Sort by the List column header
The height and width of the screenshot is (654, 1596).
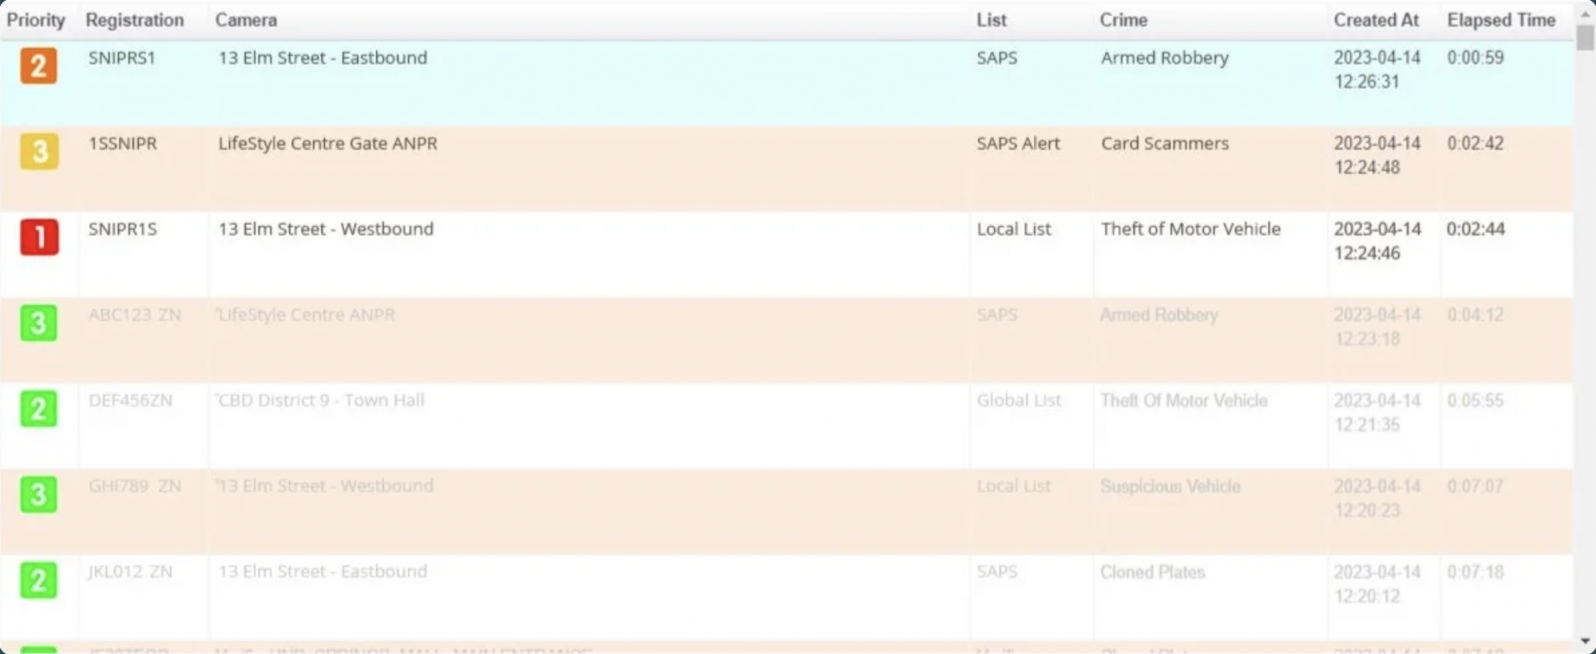click(991, 20)
